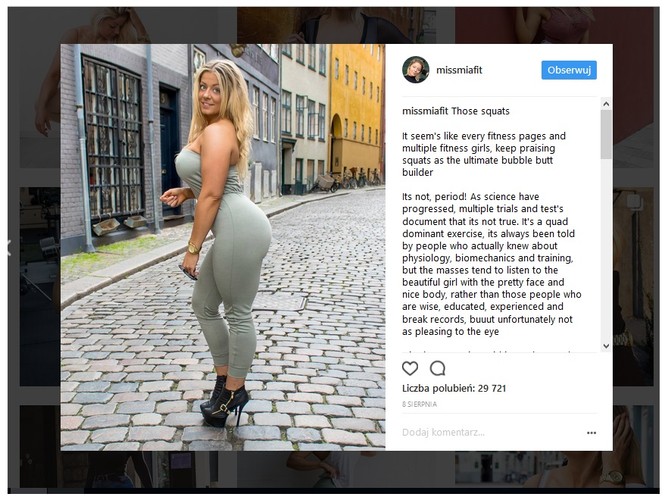Open the missmiafit profile avatar
The height and width of the screenshot is (500, 668).
(415, 70)
